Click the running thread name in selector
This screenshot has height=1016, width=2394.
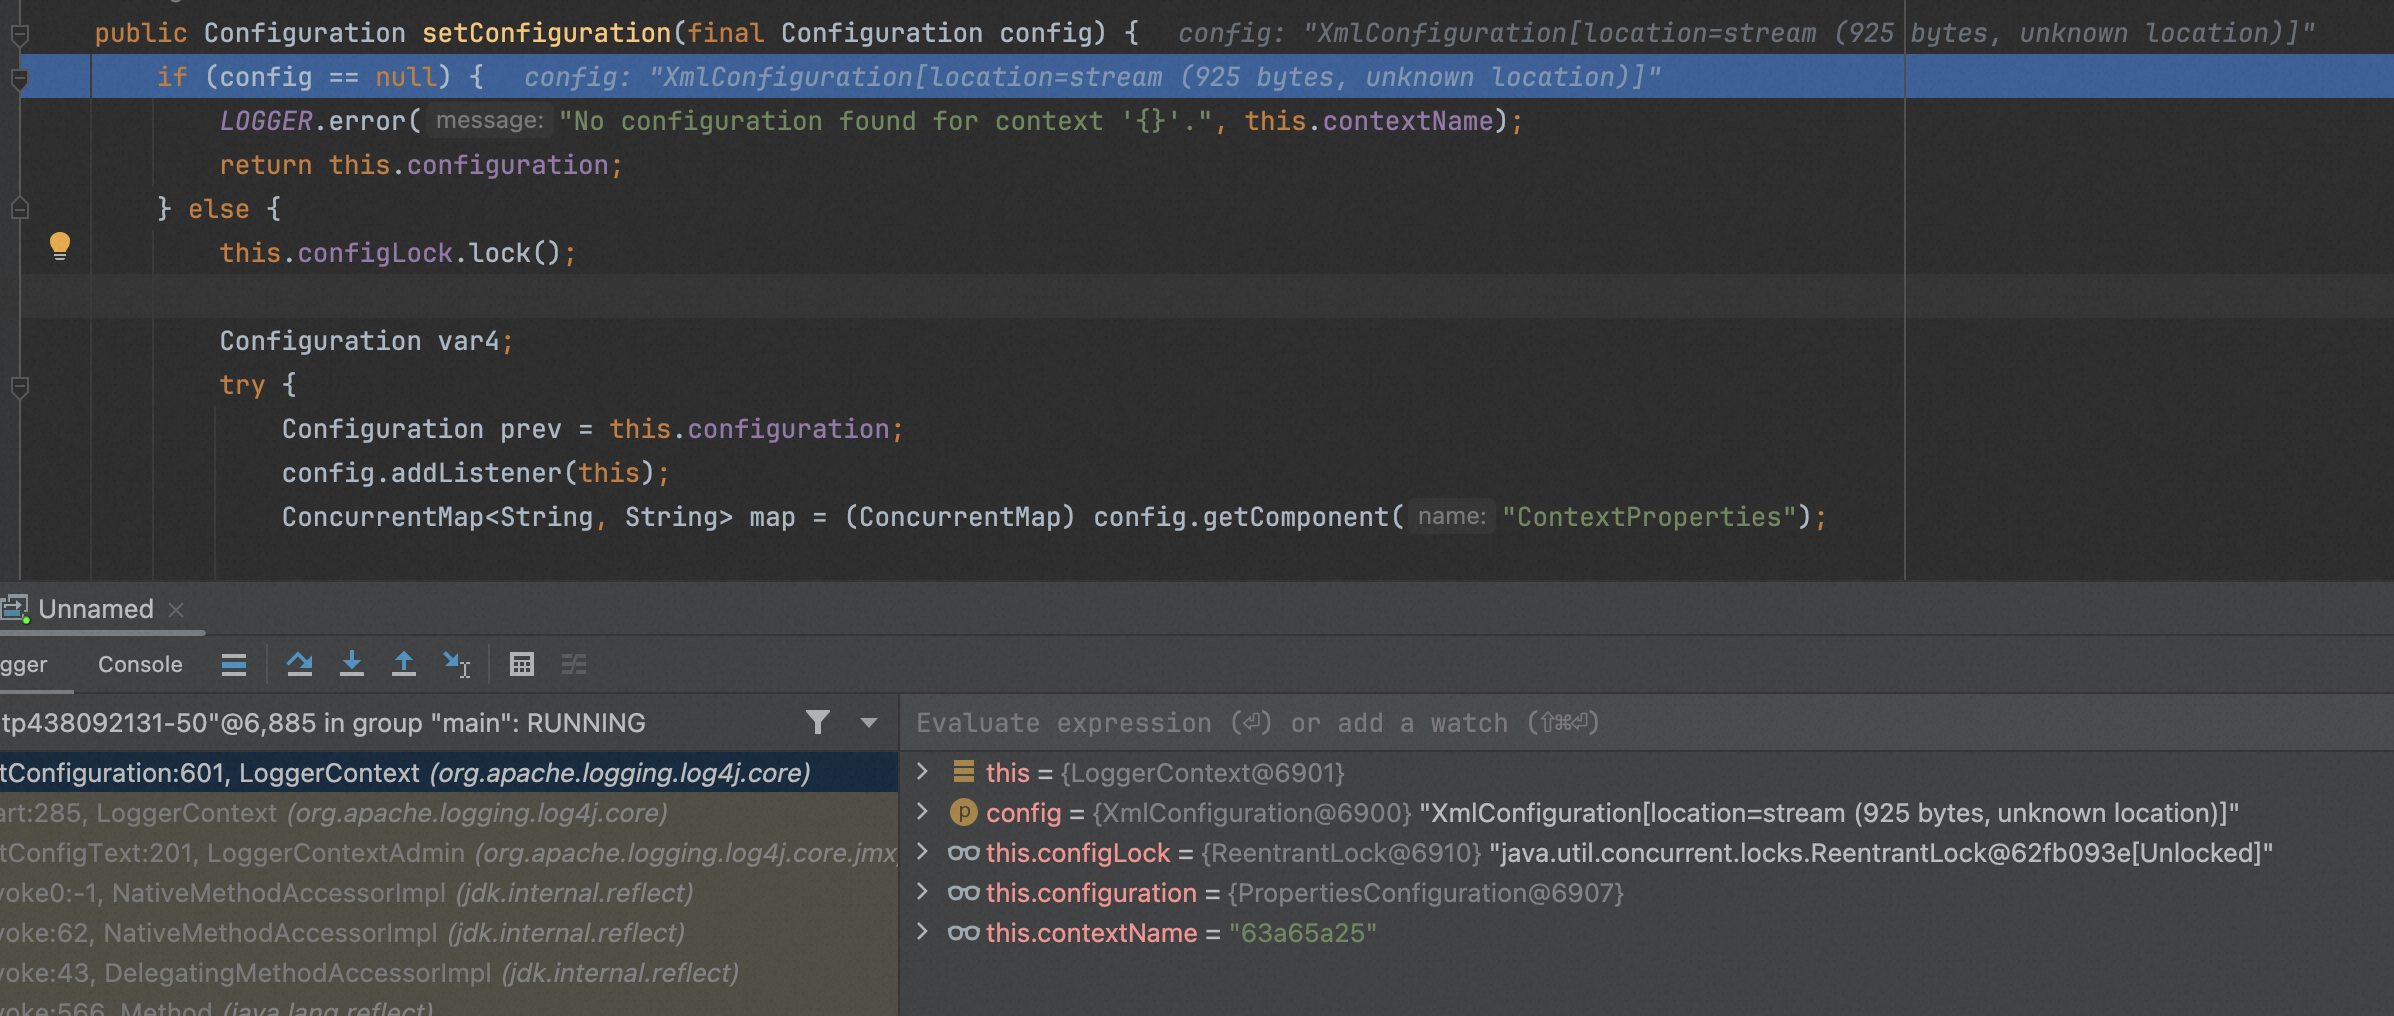point(323,723)
